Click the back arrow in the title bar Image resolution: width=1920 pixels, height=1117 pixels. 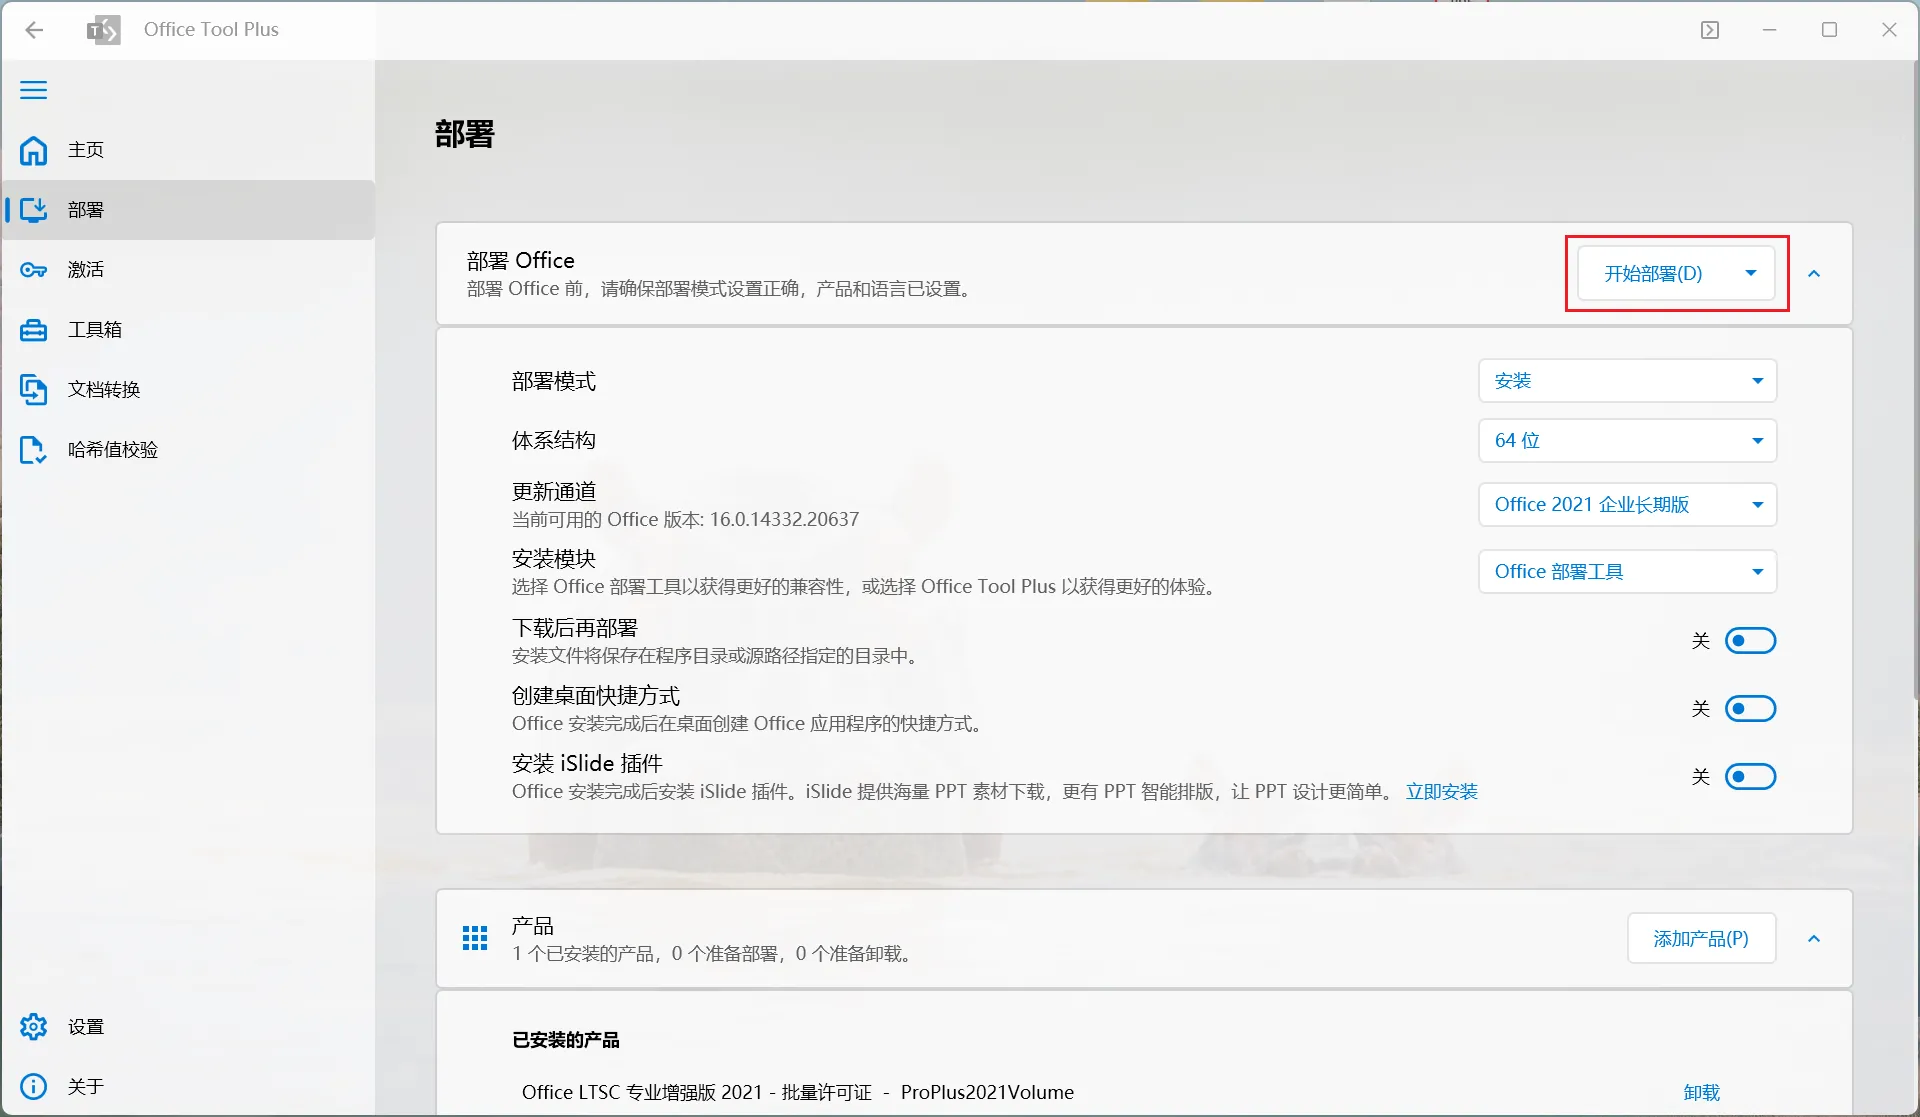[x=35, y=30]
